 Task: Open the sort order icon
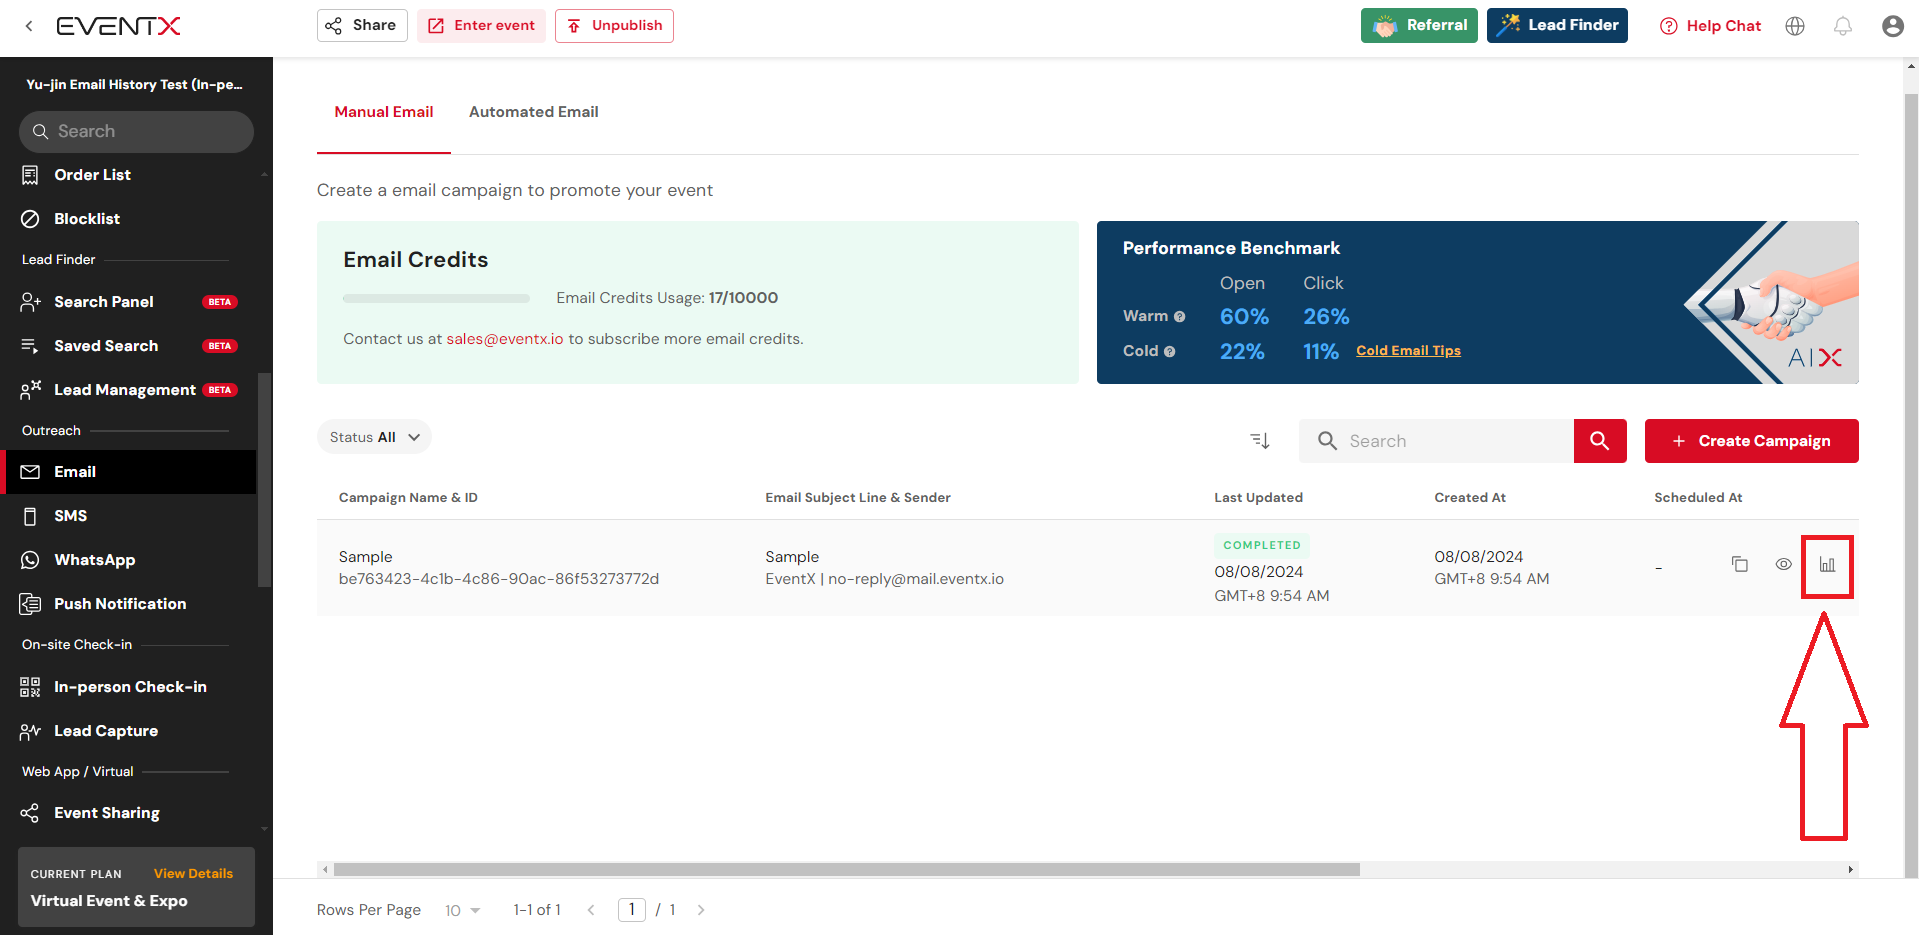click(1260, 441)
